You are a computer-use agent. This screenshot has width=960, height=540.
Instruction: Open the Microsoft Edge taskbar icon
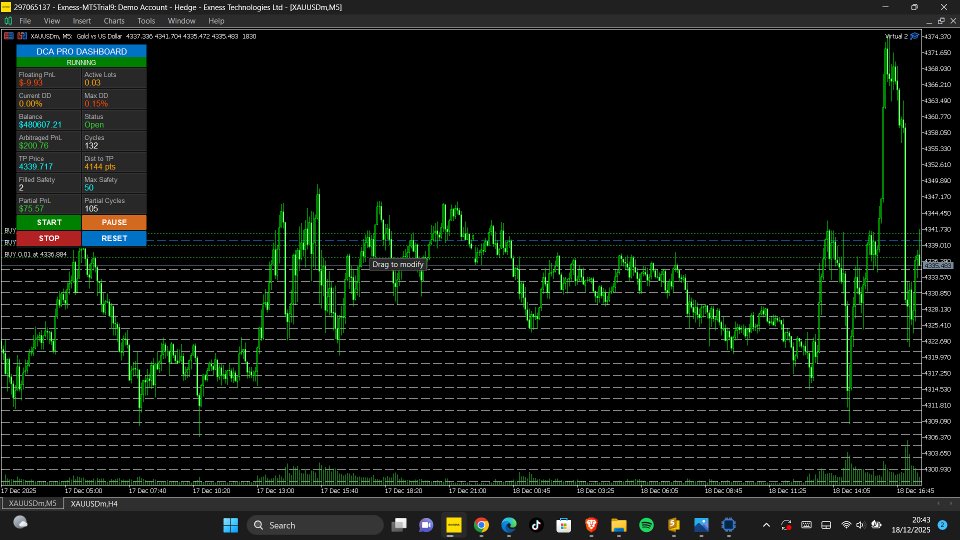point(509,525)
